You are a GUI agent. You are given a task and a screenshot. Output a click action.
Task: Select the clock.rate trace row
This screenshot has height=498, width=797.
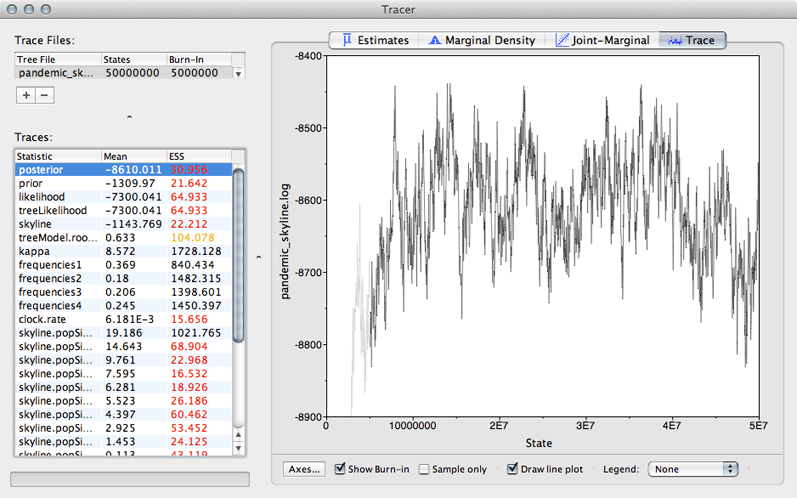[124, 319]
